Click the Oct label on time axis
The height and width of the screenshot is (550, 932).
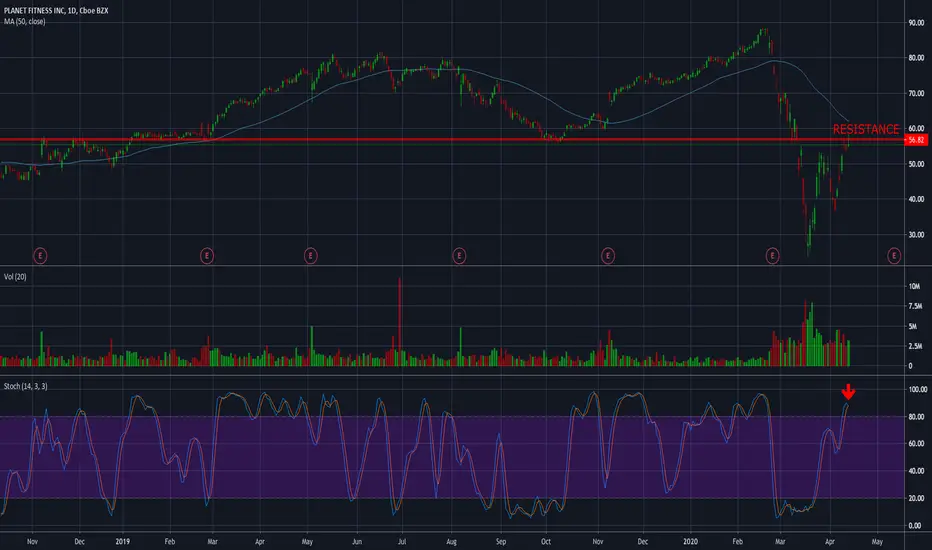546,542
